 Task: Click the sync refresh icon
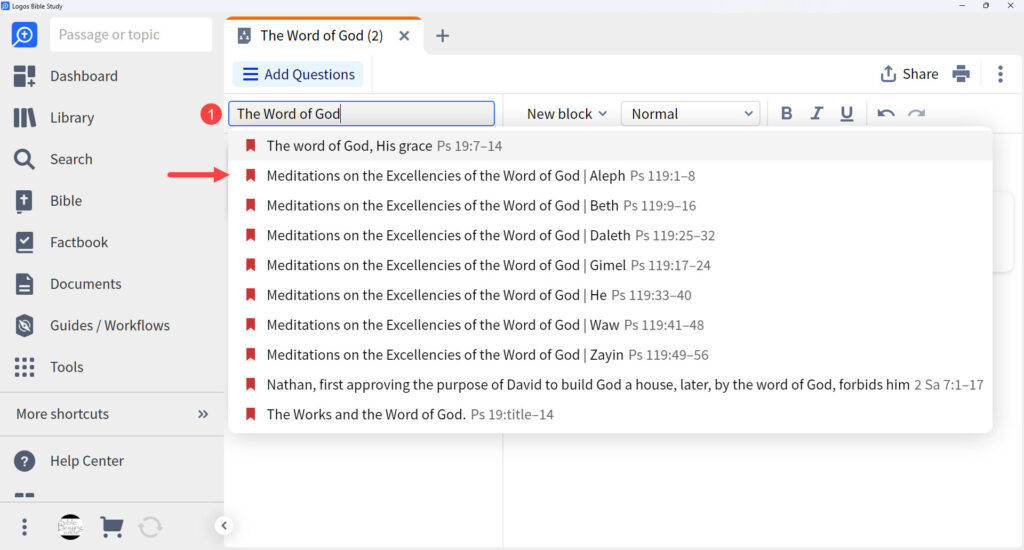point(150,526)
